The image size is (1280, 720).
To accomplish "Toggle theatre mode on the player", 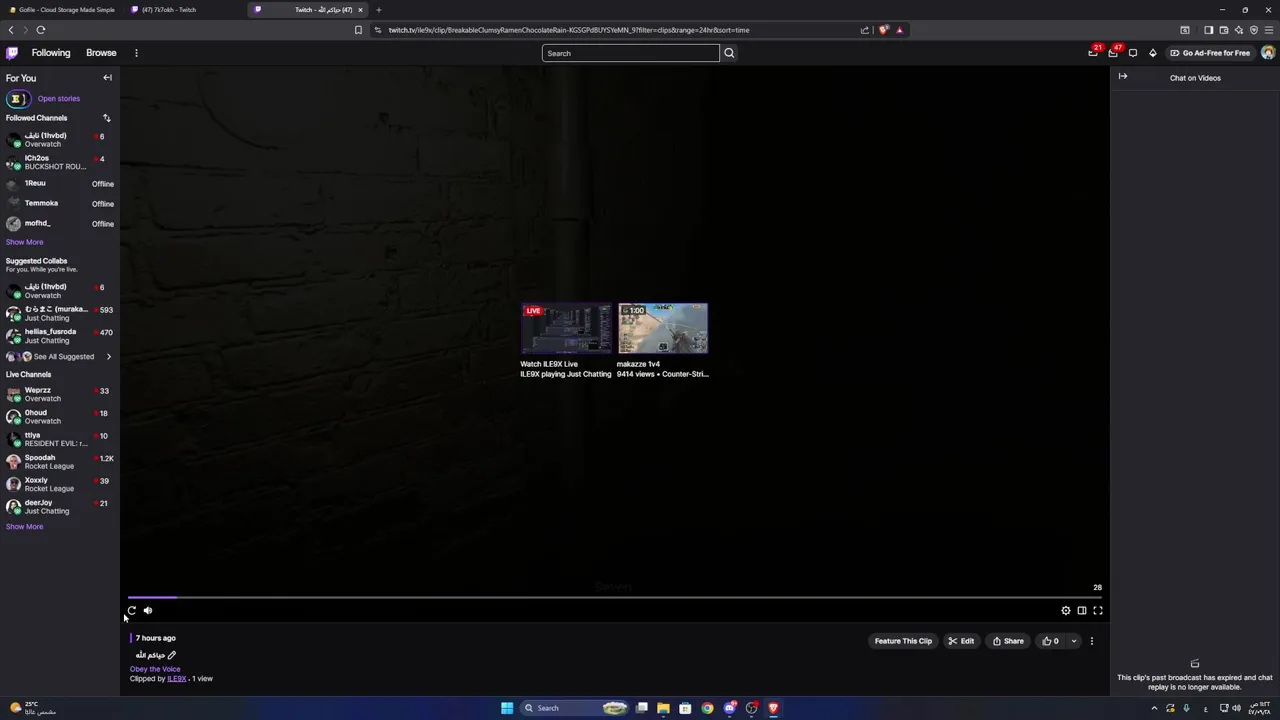I will (x=1082, y=610).
